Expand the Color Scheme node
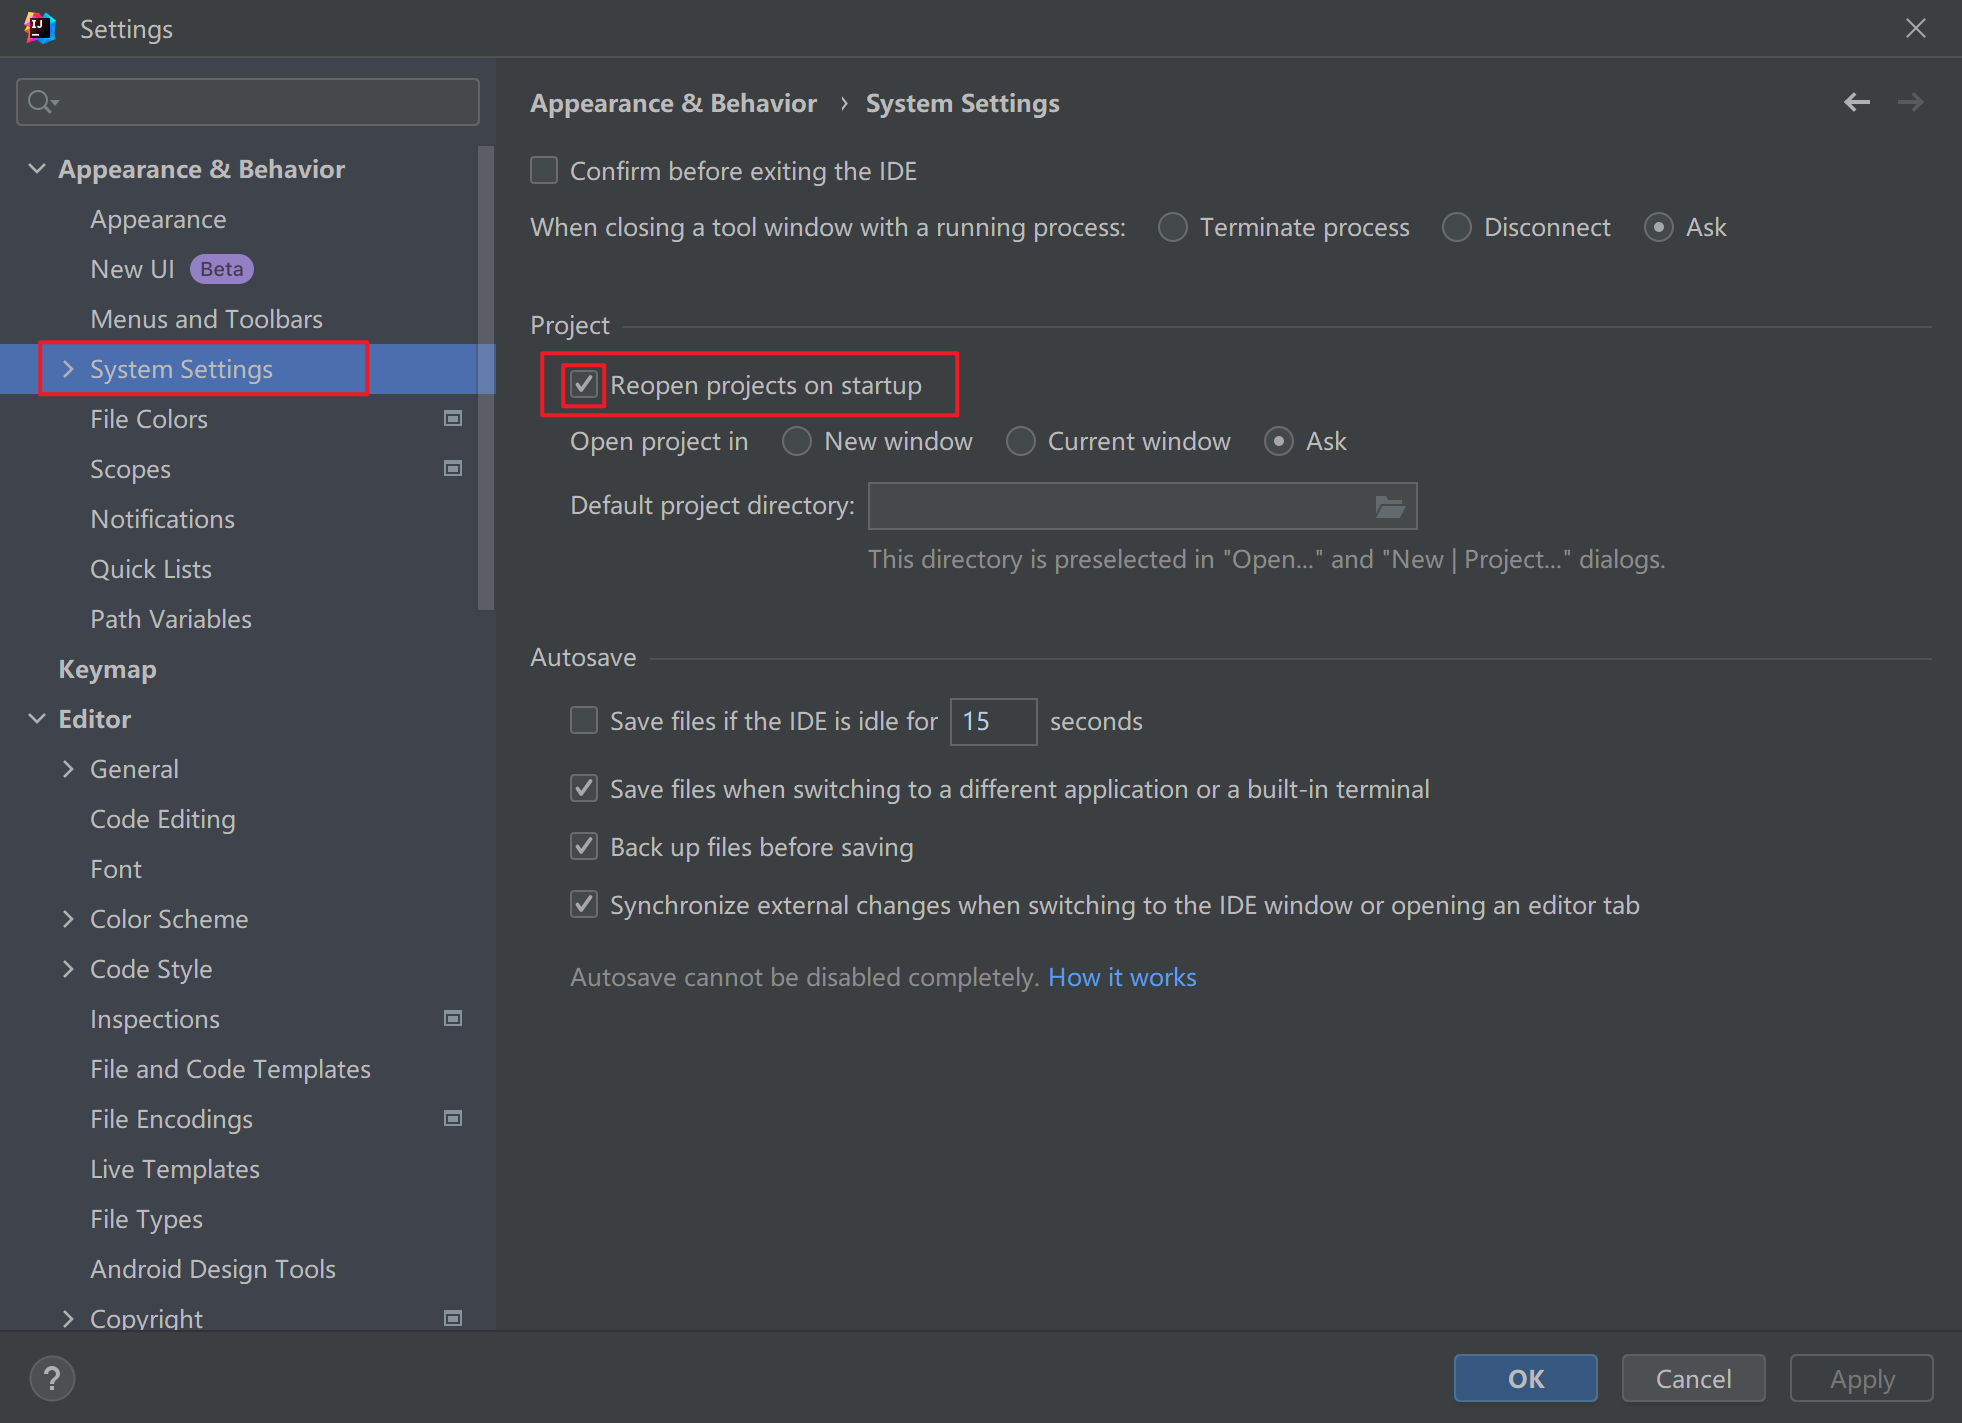 point(68,919)
